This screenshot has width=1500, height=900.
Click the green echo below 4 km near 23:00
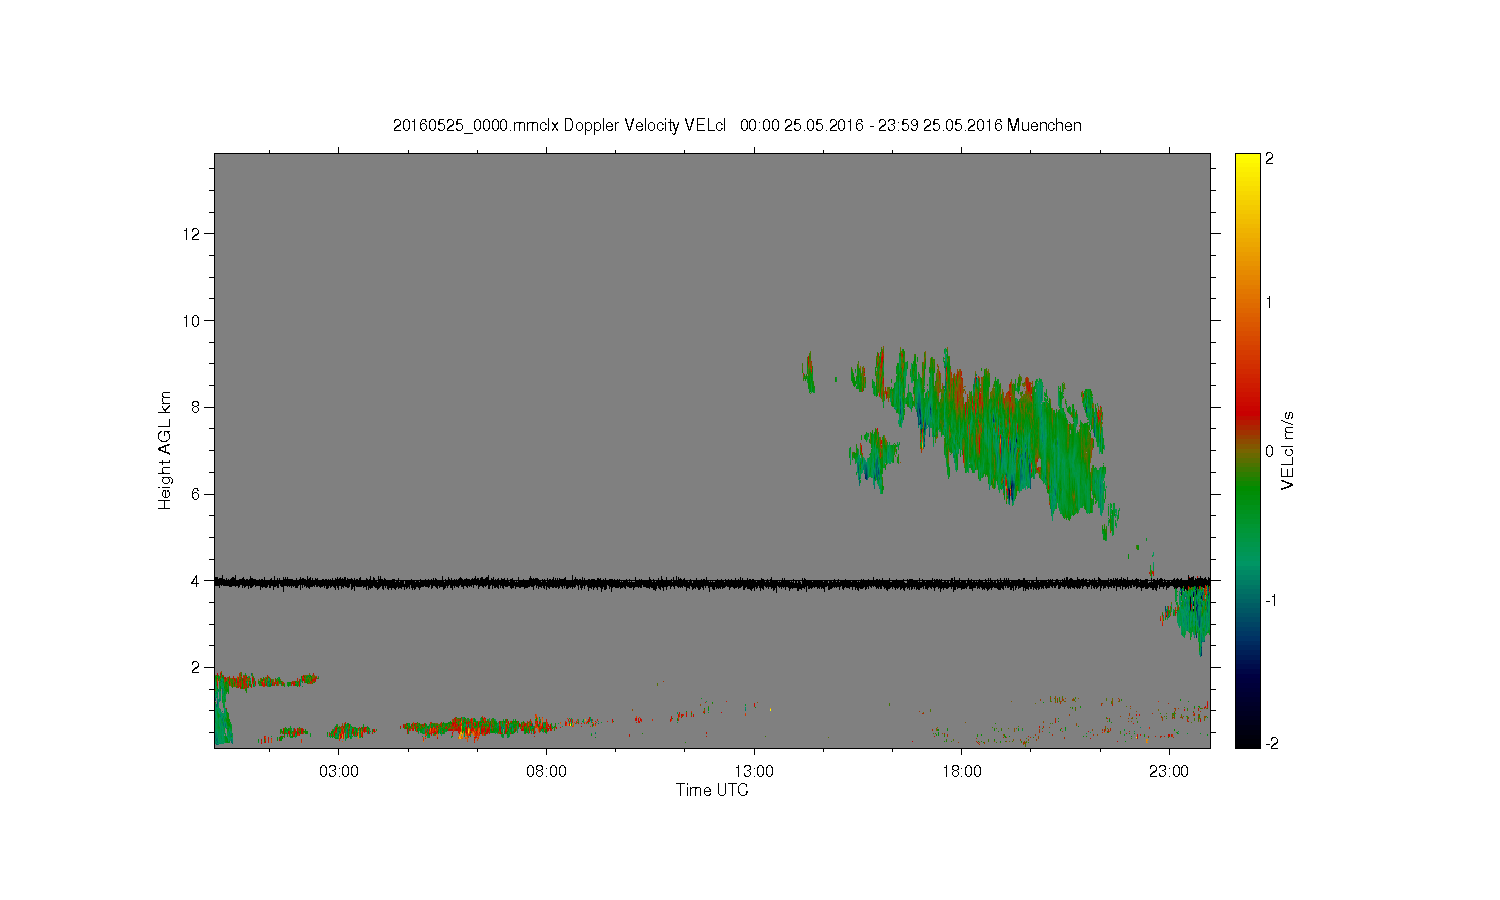[x=1192, y=613]
